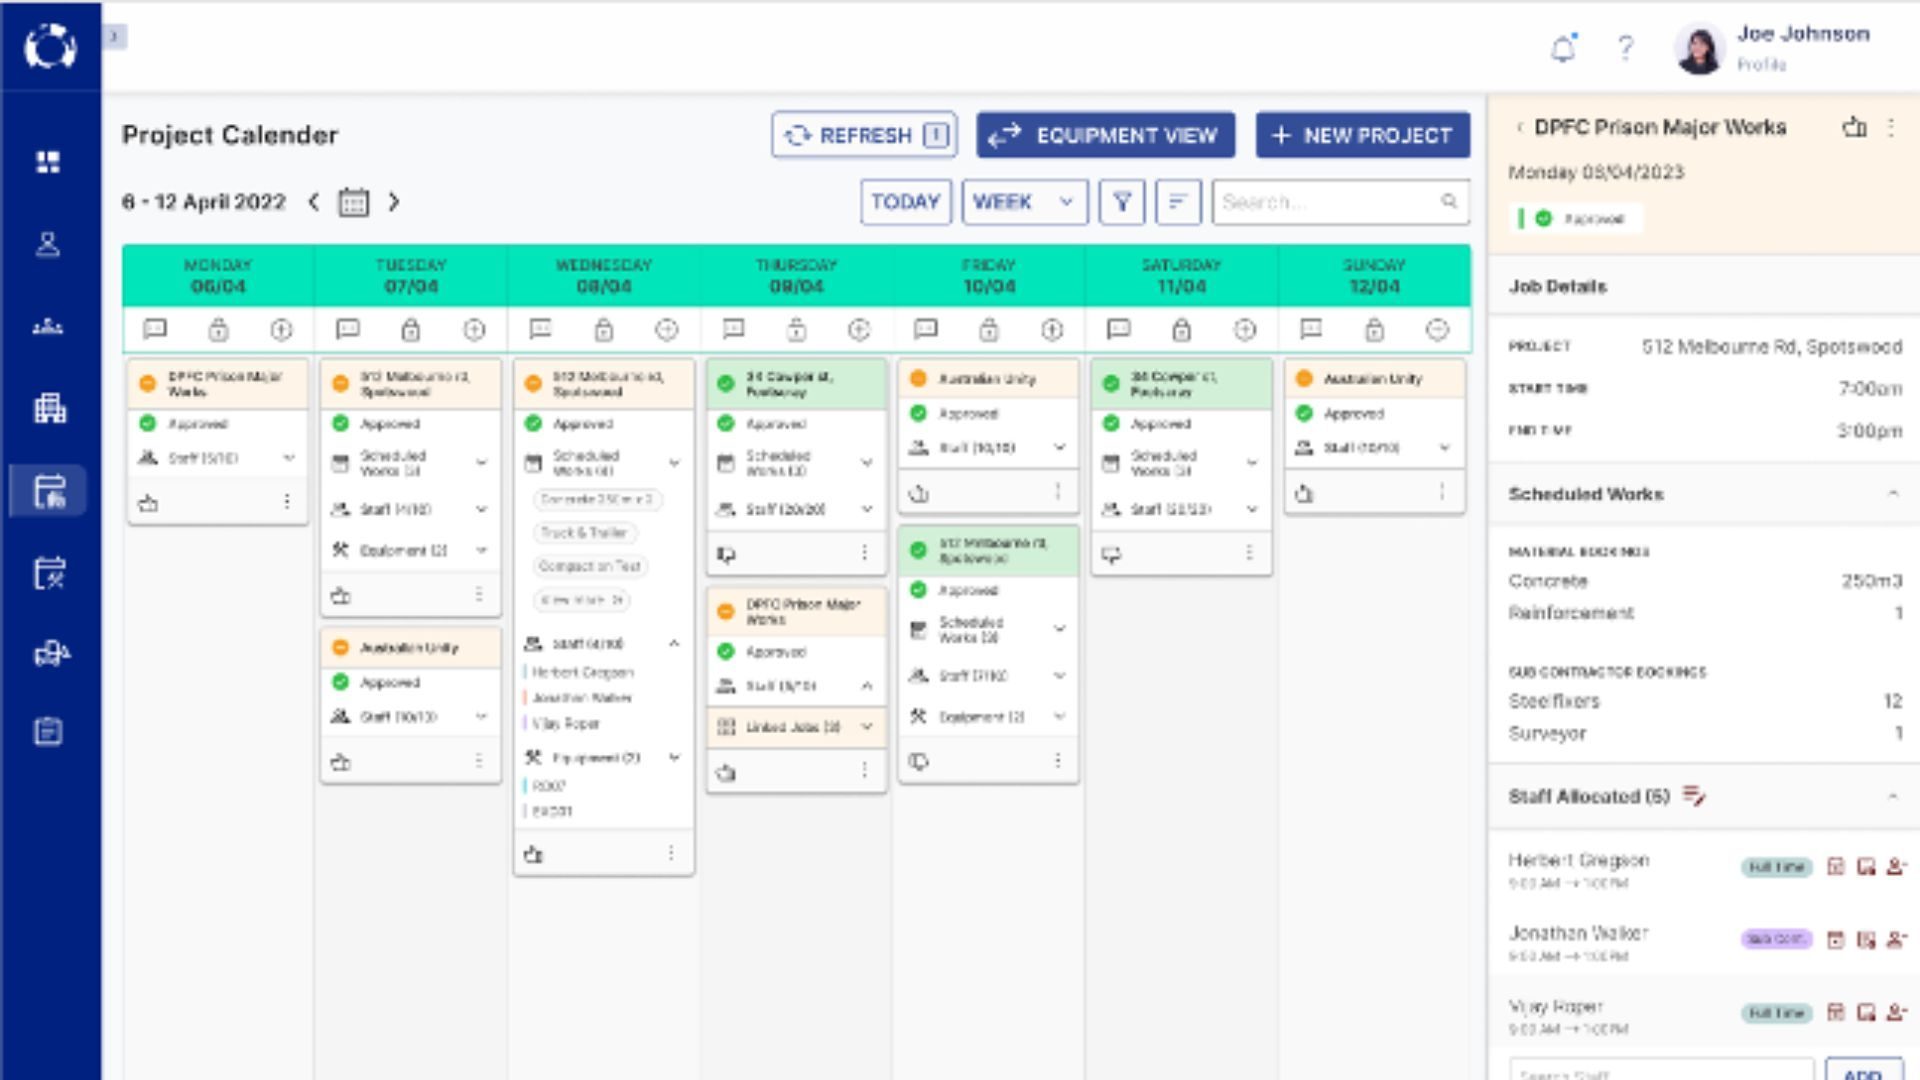Click the NEW PROJECT button
The image size is (1920, 1080).
1362,136
